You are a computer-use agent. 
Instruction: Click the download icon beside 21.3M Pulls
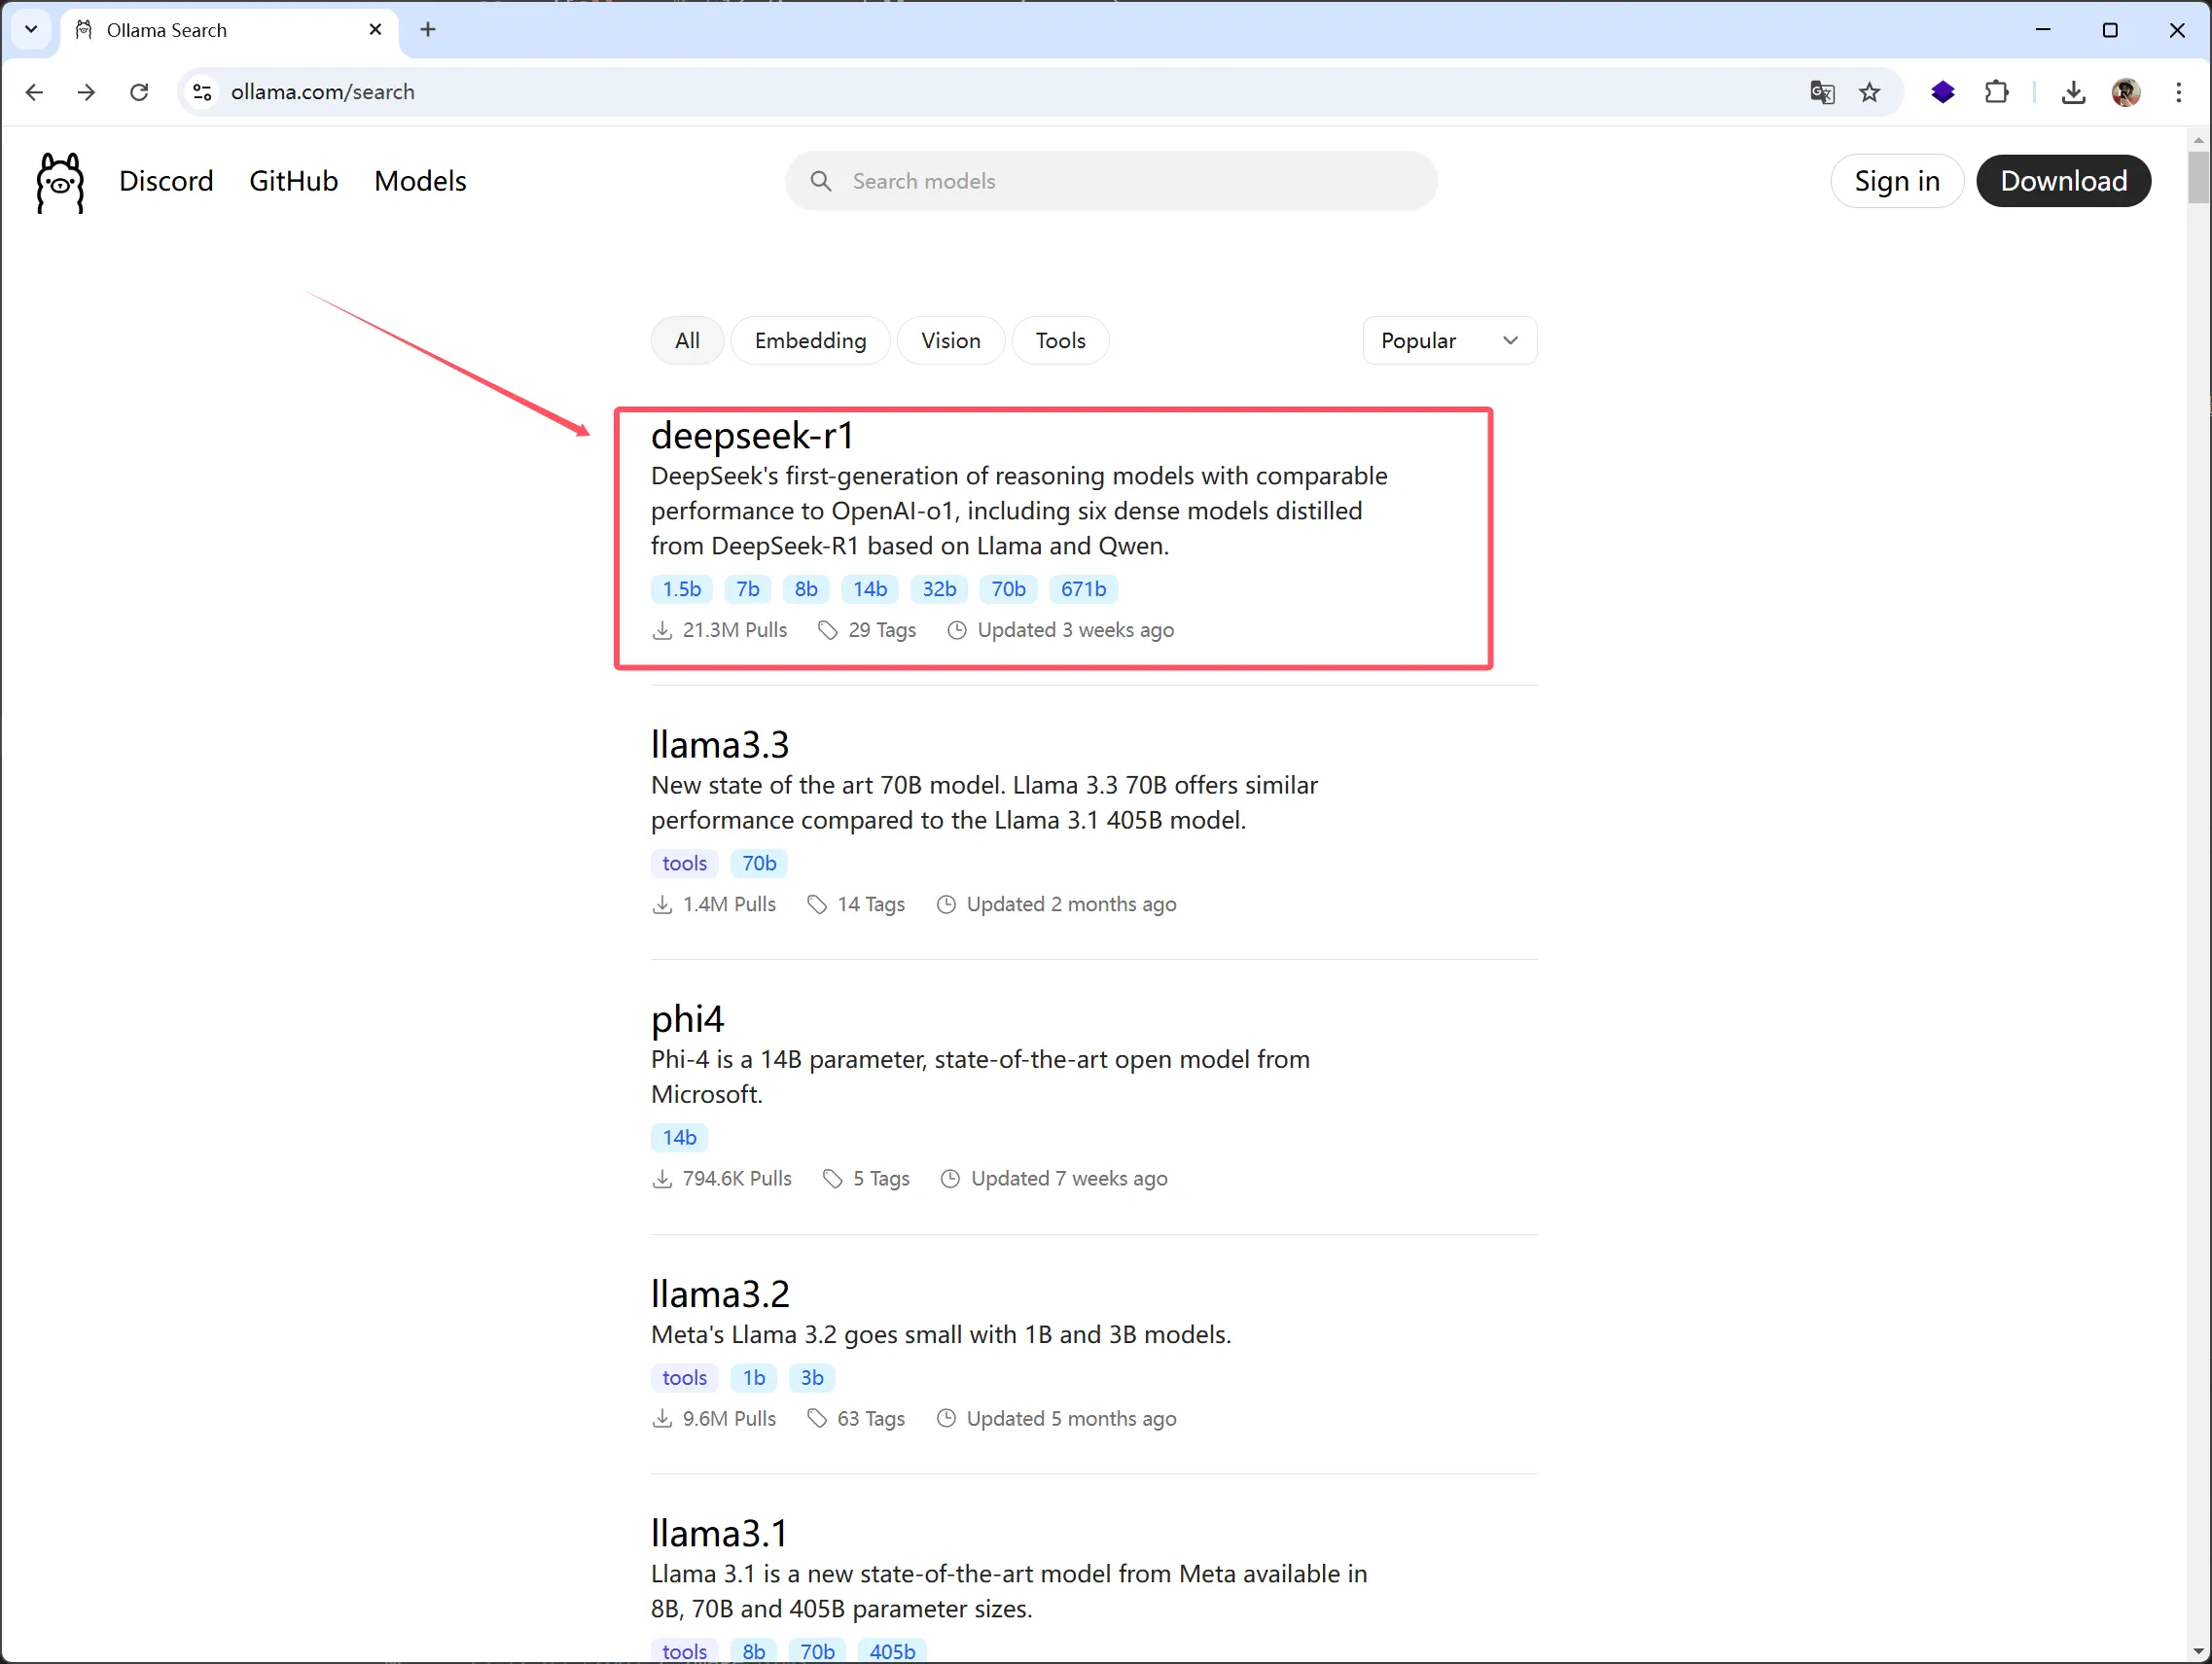point(662,630)
